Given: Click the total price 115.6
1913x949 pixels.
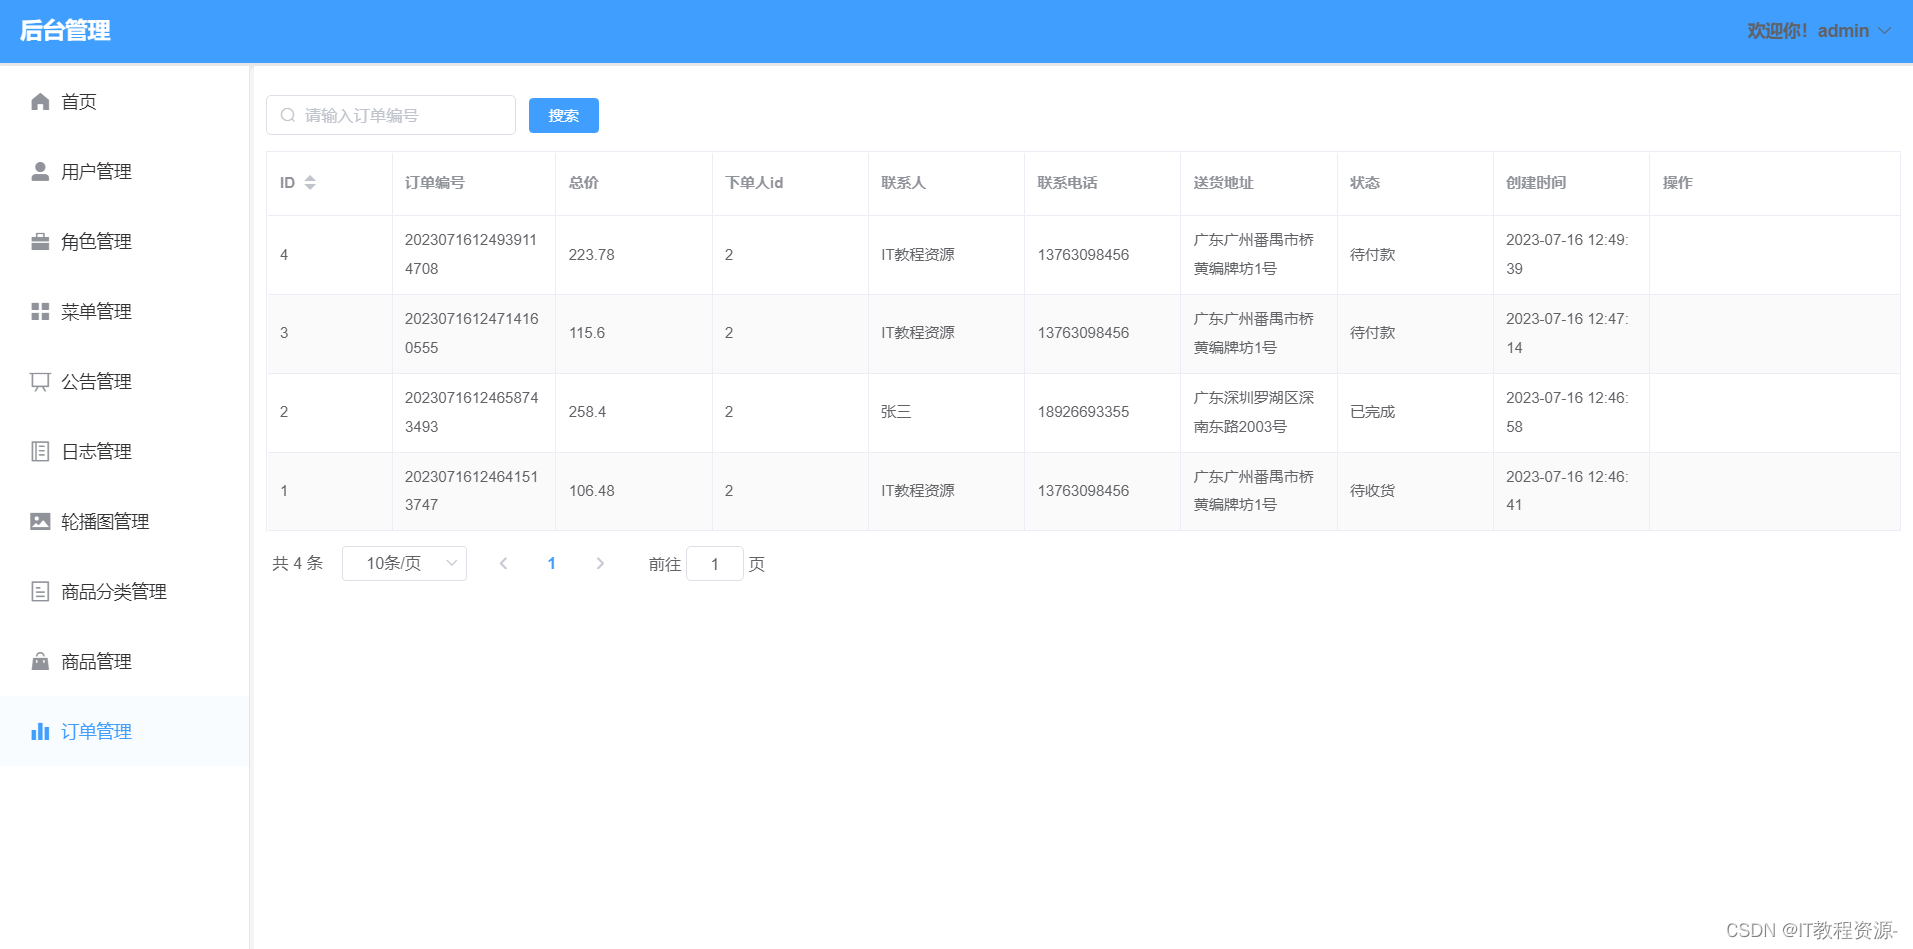Looking at the screenshot, I should point(587,333).
